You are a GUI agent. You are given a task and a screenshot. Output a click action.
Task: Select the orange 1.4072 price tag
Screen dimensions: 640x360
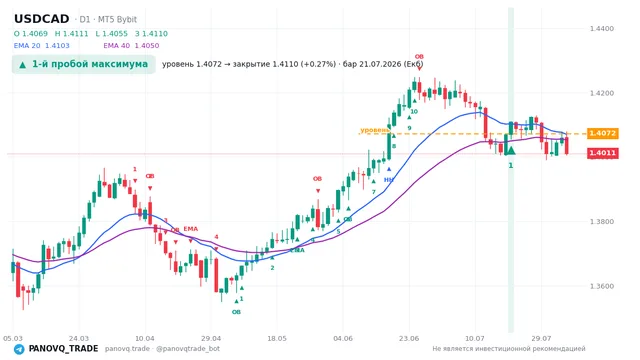tap(602, 133)
